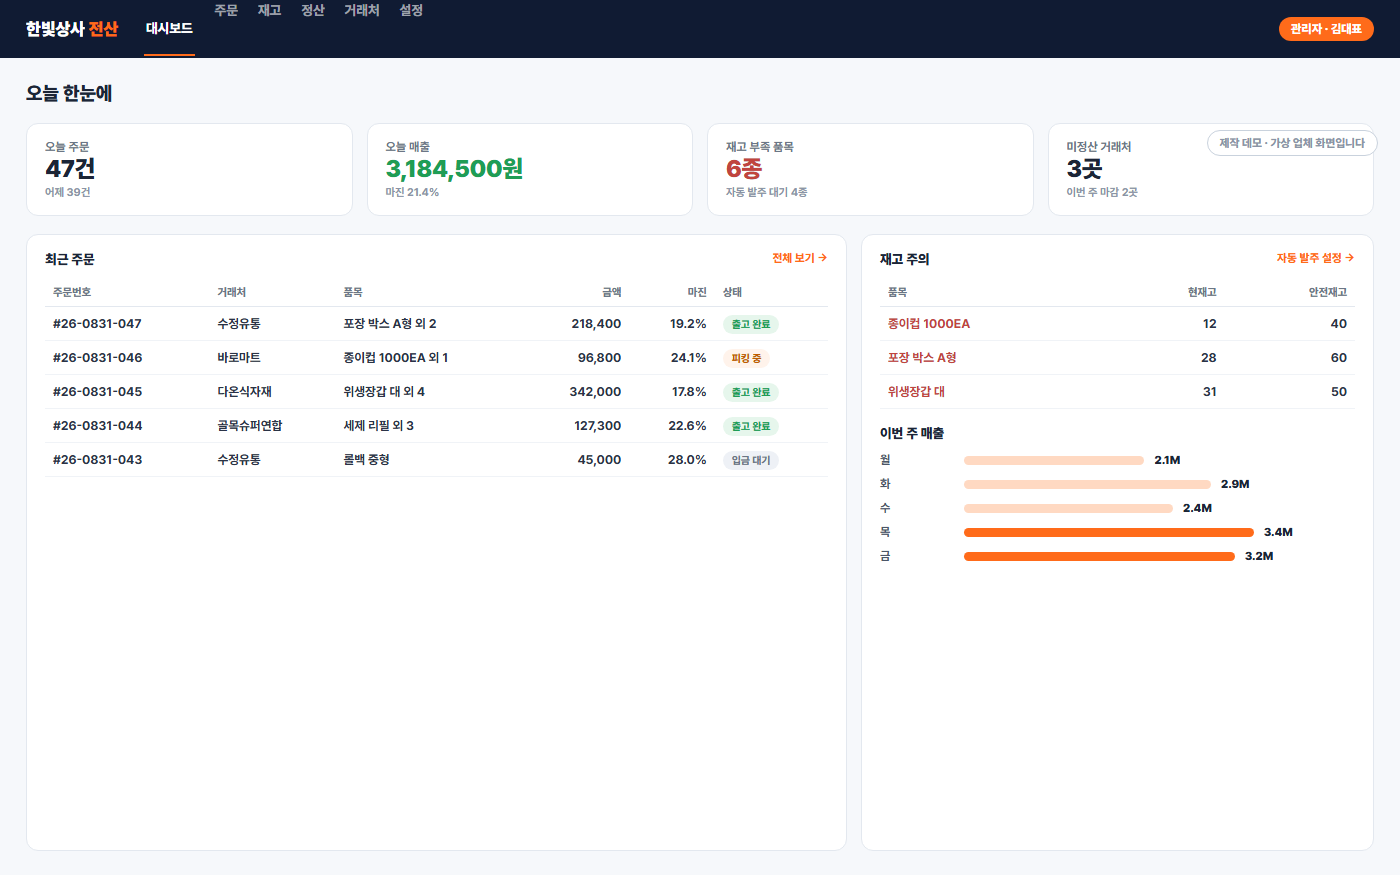This screenshot has height=875, width=1400.
Task: Open the 전체 보기 link with arrow
Action: (x=799, y=258)
